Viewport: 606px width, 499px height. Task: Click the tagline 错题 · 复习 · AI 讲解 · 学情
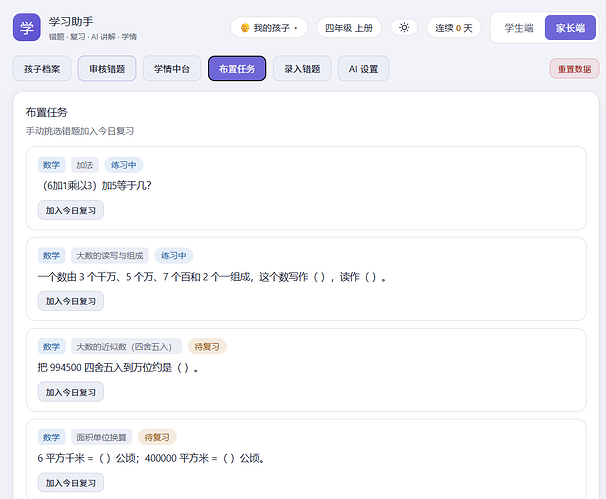[93, 37]
